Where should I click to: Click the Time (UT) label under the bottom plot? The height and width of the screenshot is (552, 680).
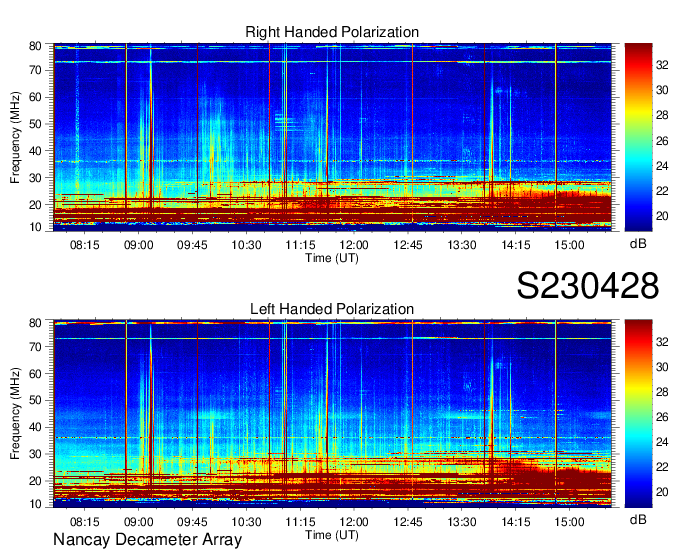coord(332,535)
